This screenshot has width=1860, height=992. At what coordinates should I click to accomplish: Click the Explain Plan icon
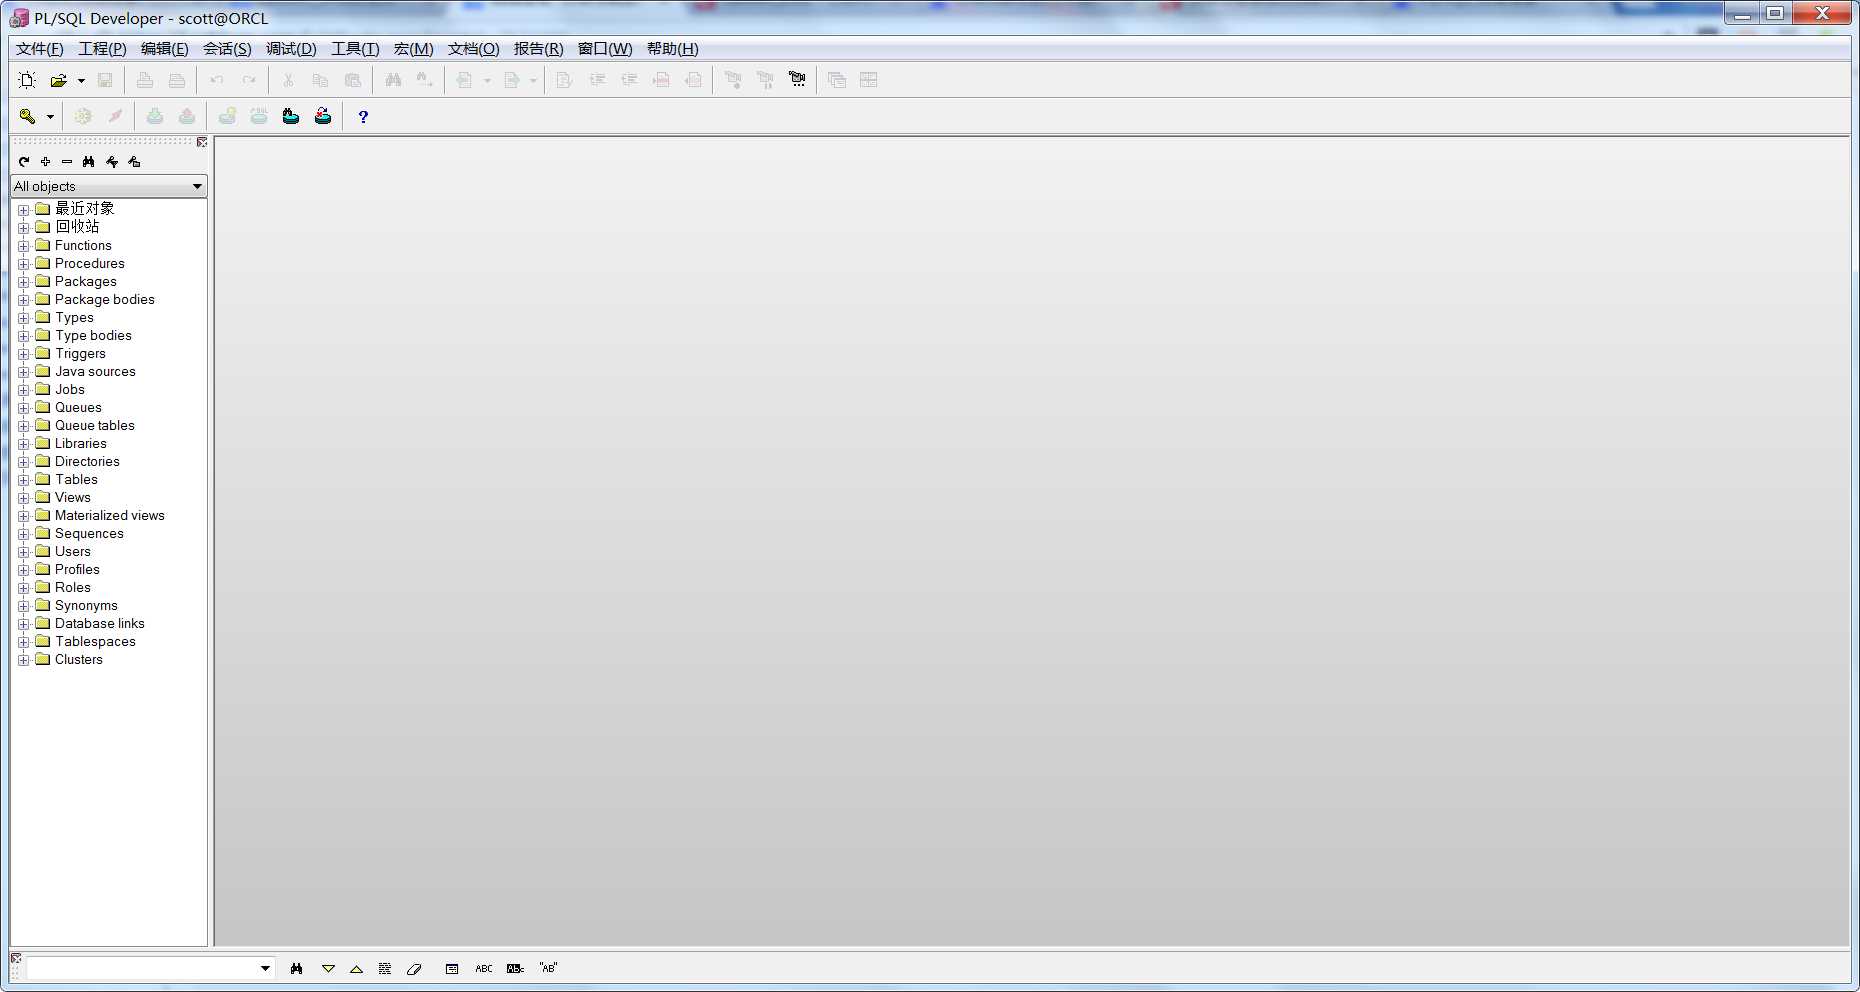click(x=227, y=116)
